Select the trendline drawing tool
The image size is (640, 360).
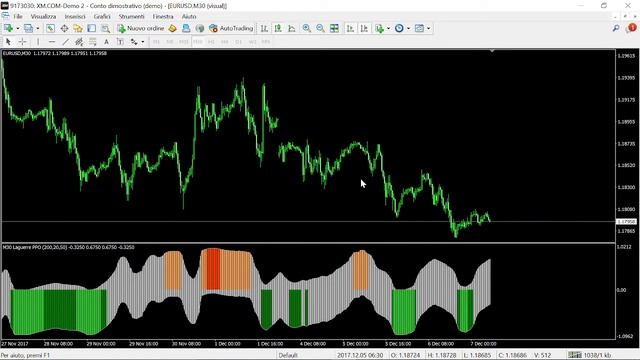[65, 42]
